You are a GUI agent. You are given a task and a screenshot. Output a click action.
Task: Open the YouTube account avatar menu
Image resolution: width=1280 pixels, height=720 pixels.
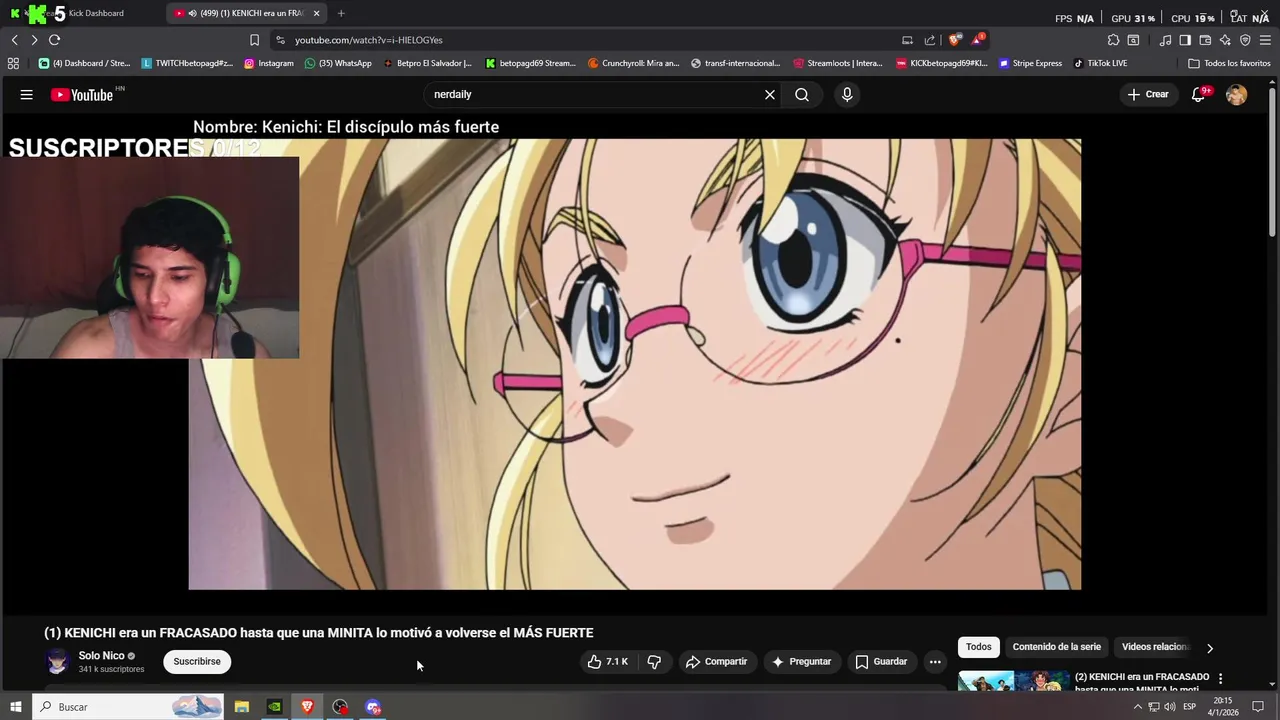[x=1237, y=94]
